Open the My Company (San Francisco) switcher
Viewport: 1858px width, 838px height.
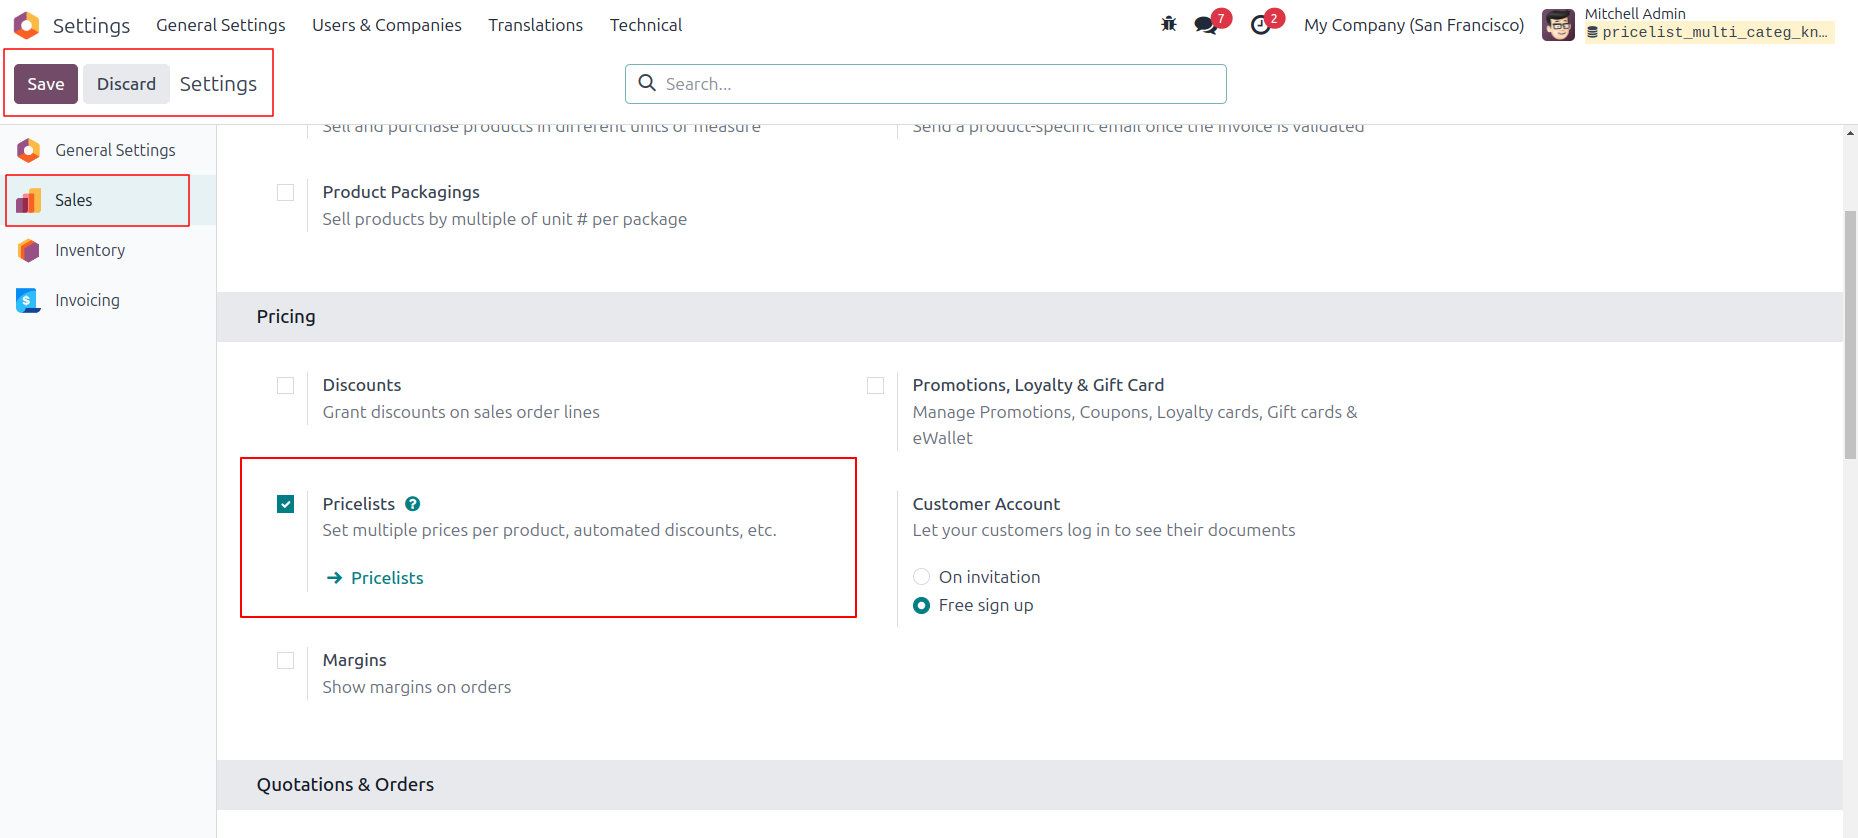[1414, 25]
